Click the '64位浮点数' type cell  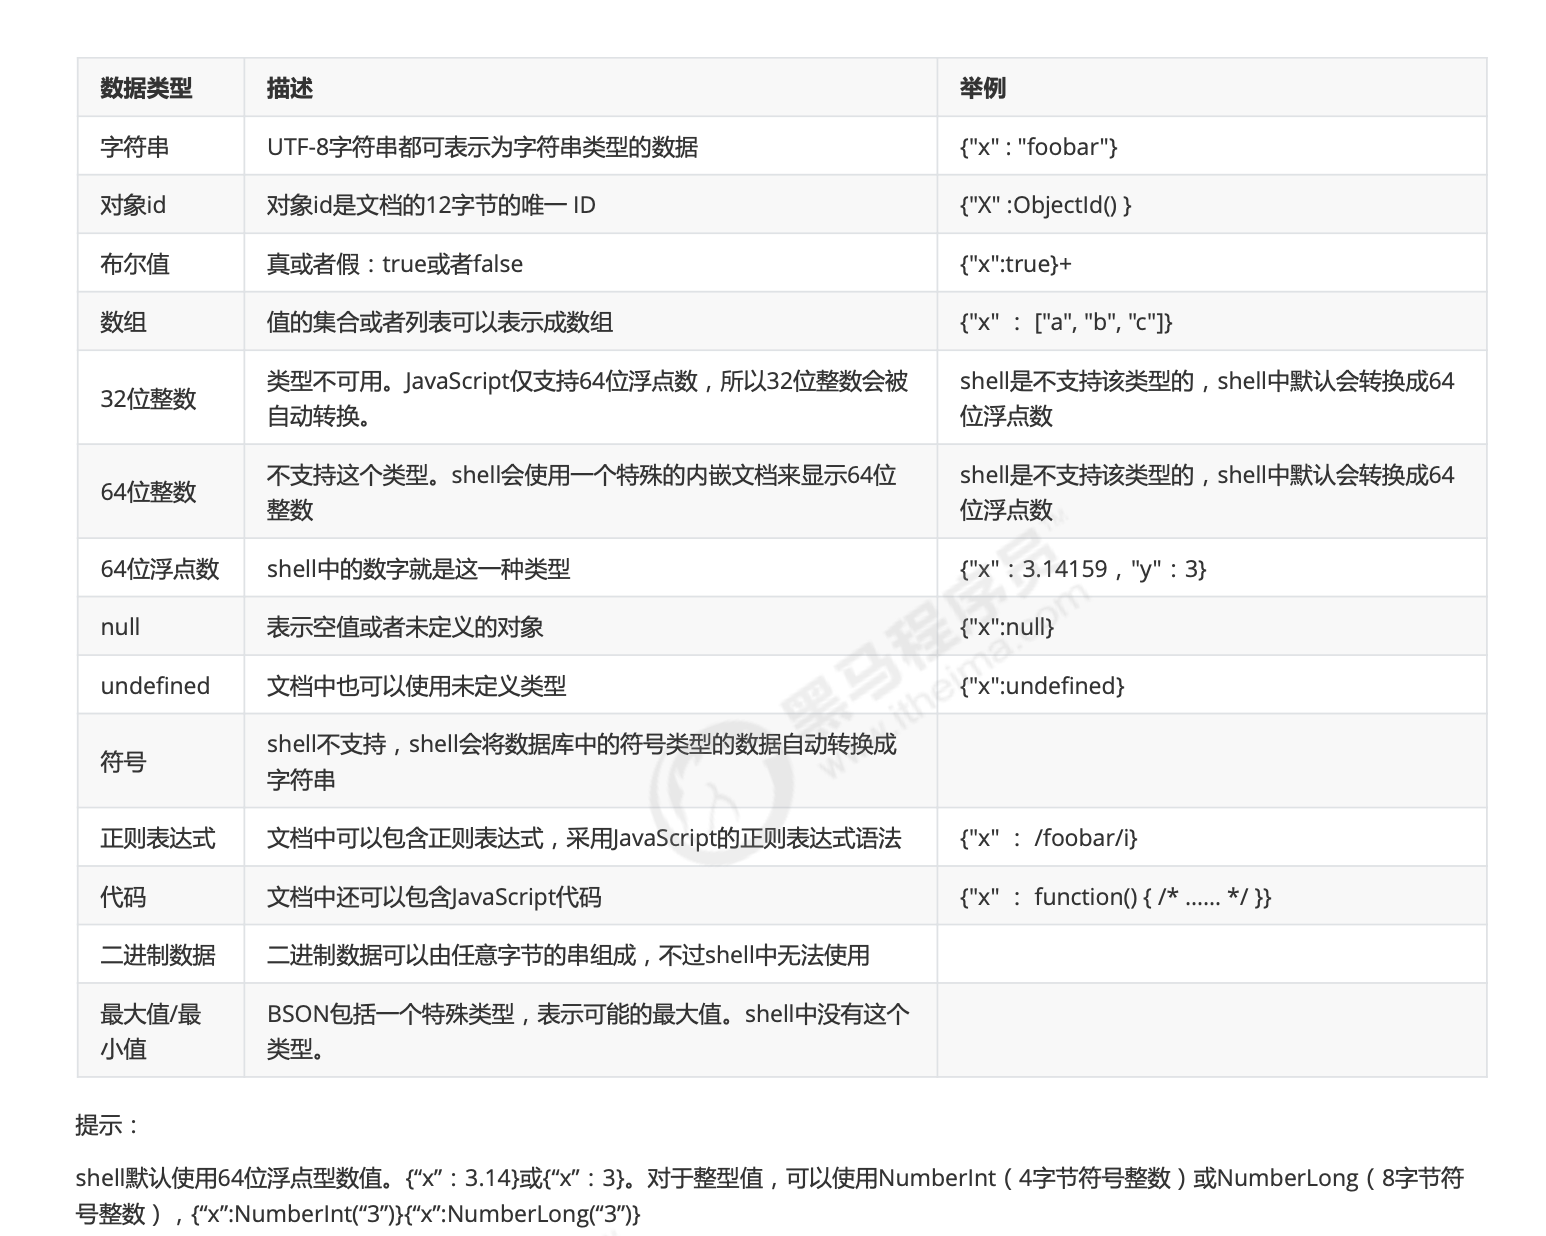(x=160, y=569)
